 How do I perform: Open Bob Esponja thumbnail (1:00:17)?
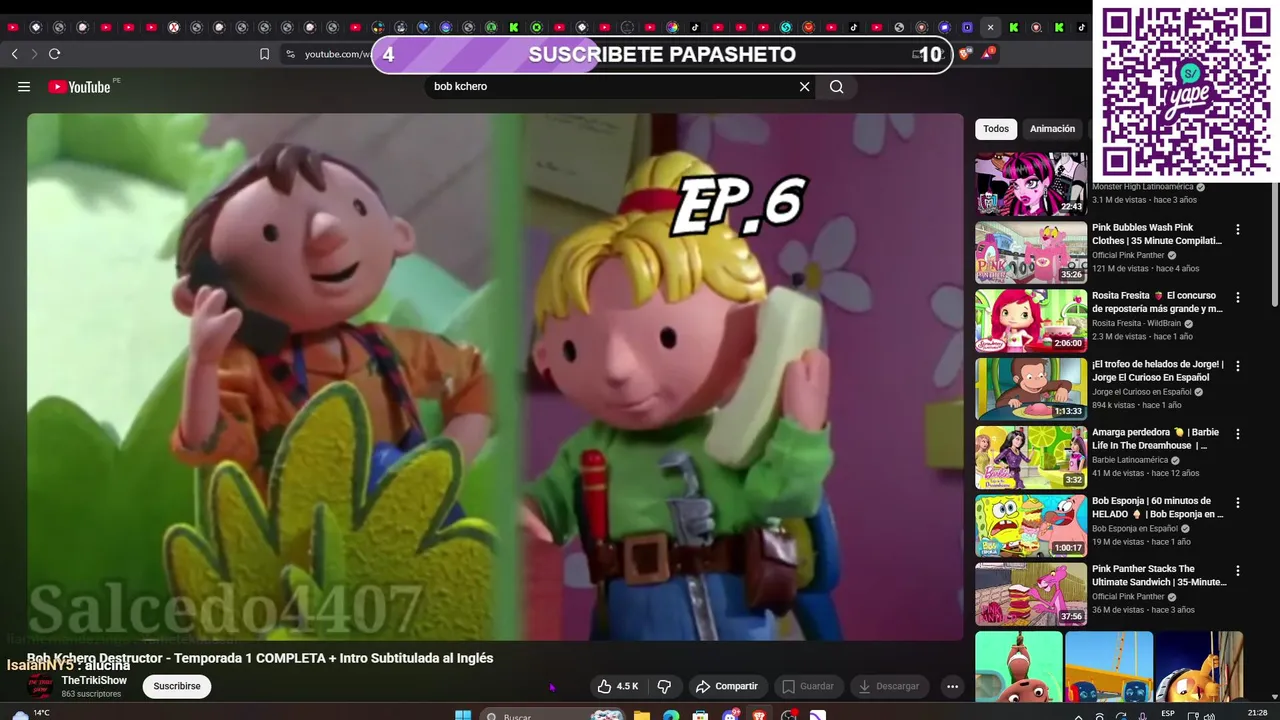[1031, 525]
